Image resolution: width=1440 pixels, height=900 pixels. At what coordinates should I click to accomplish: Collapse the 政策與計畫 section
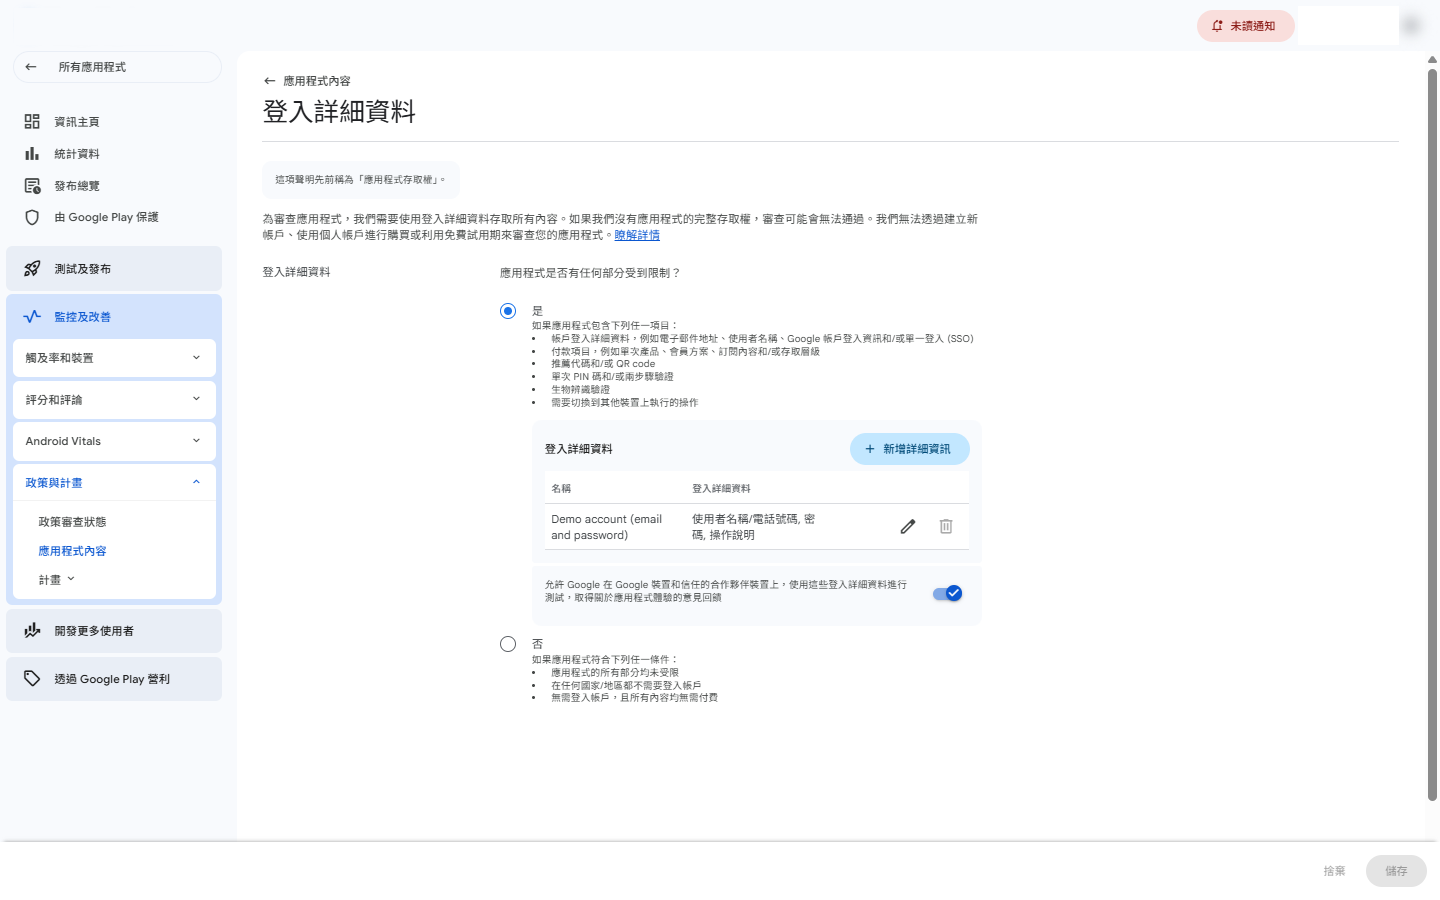pyautogui.click(x=114, y=483)
